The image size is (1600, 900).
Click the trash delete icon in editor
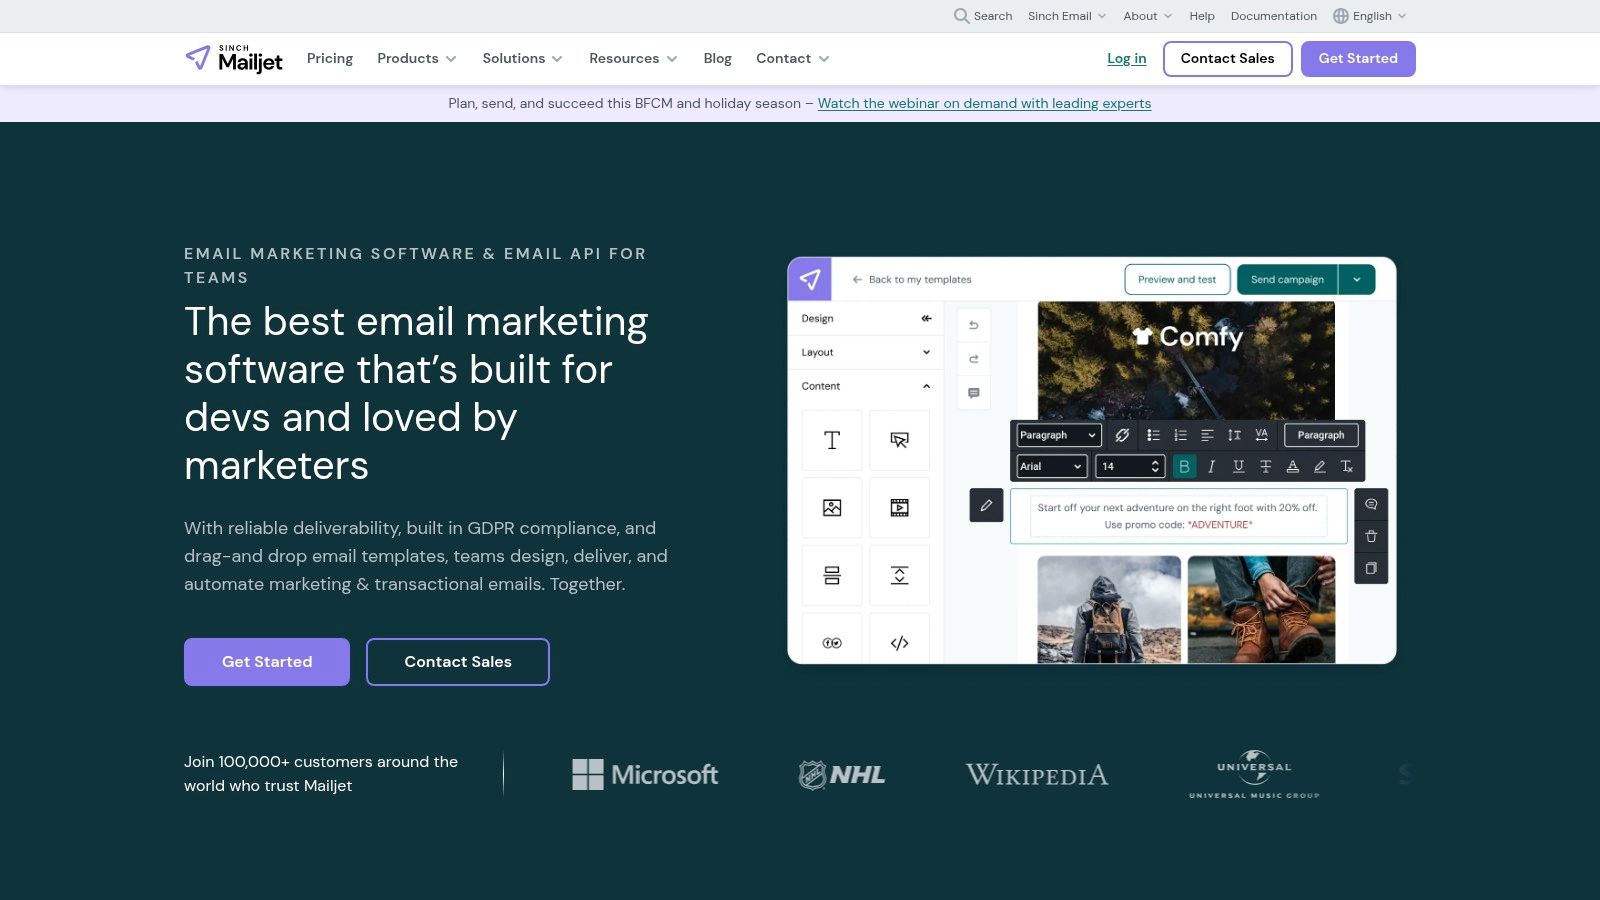click(1371, 536)
